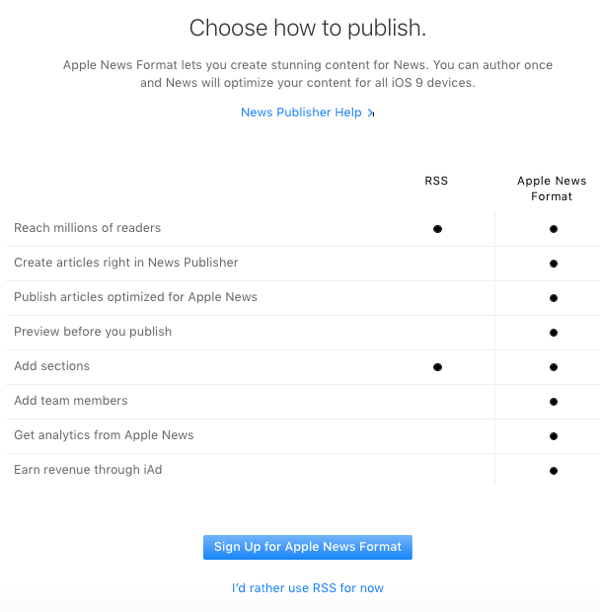Click the dot in Add team members row
Viewport: 600px width, 612px height.
pos(553,402)
